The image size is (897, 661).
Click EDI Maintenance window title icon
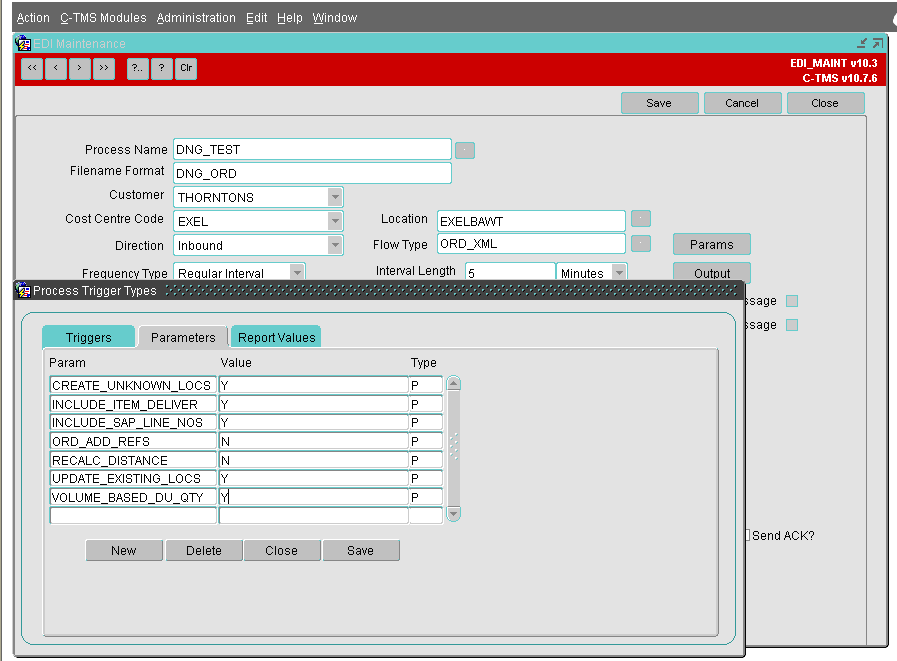(23, 43)
